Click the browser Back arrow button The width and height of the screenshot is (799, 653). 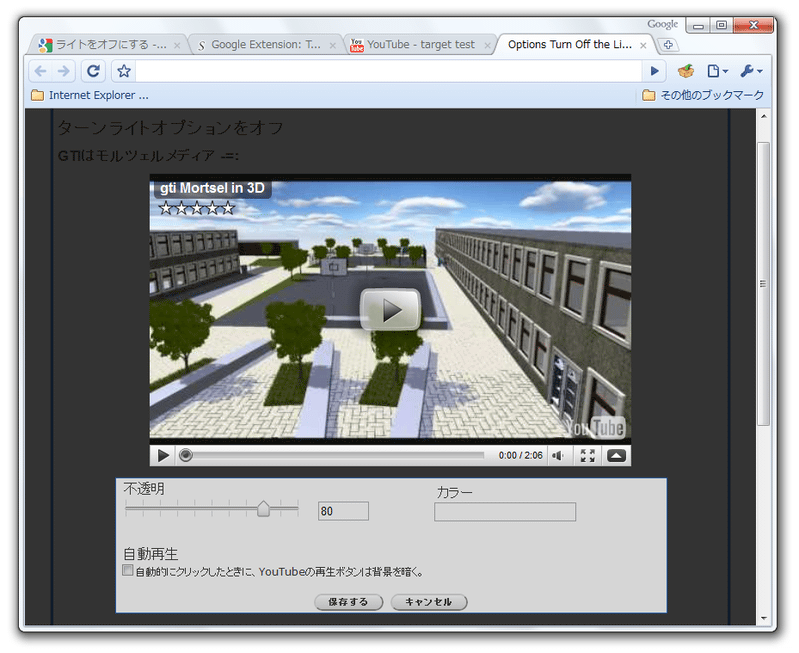[x=40, y=71]
